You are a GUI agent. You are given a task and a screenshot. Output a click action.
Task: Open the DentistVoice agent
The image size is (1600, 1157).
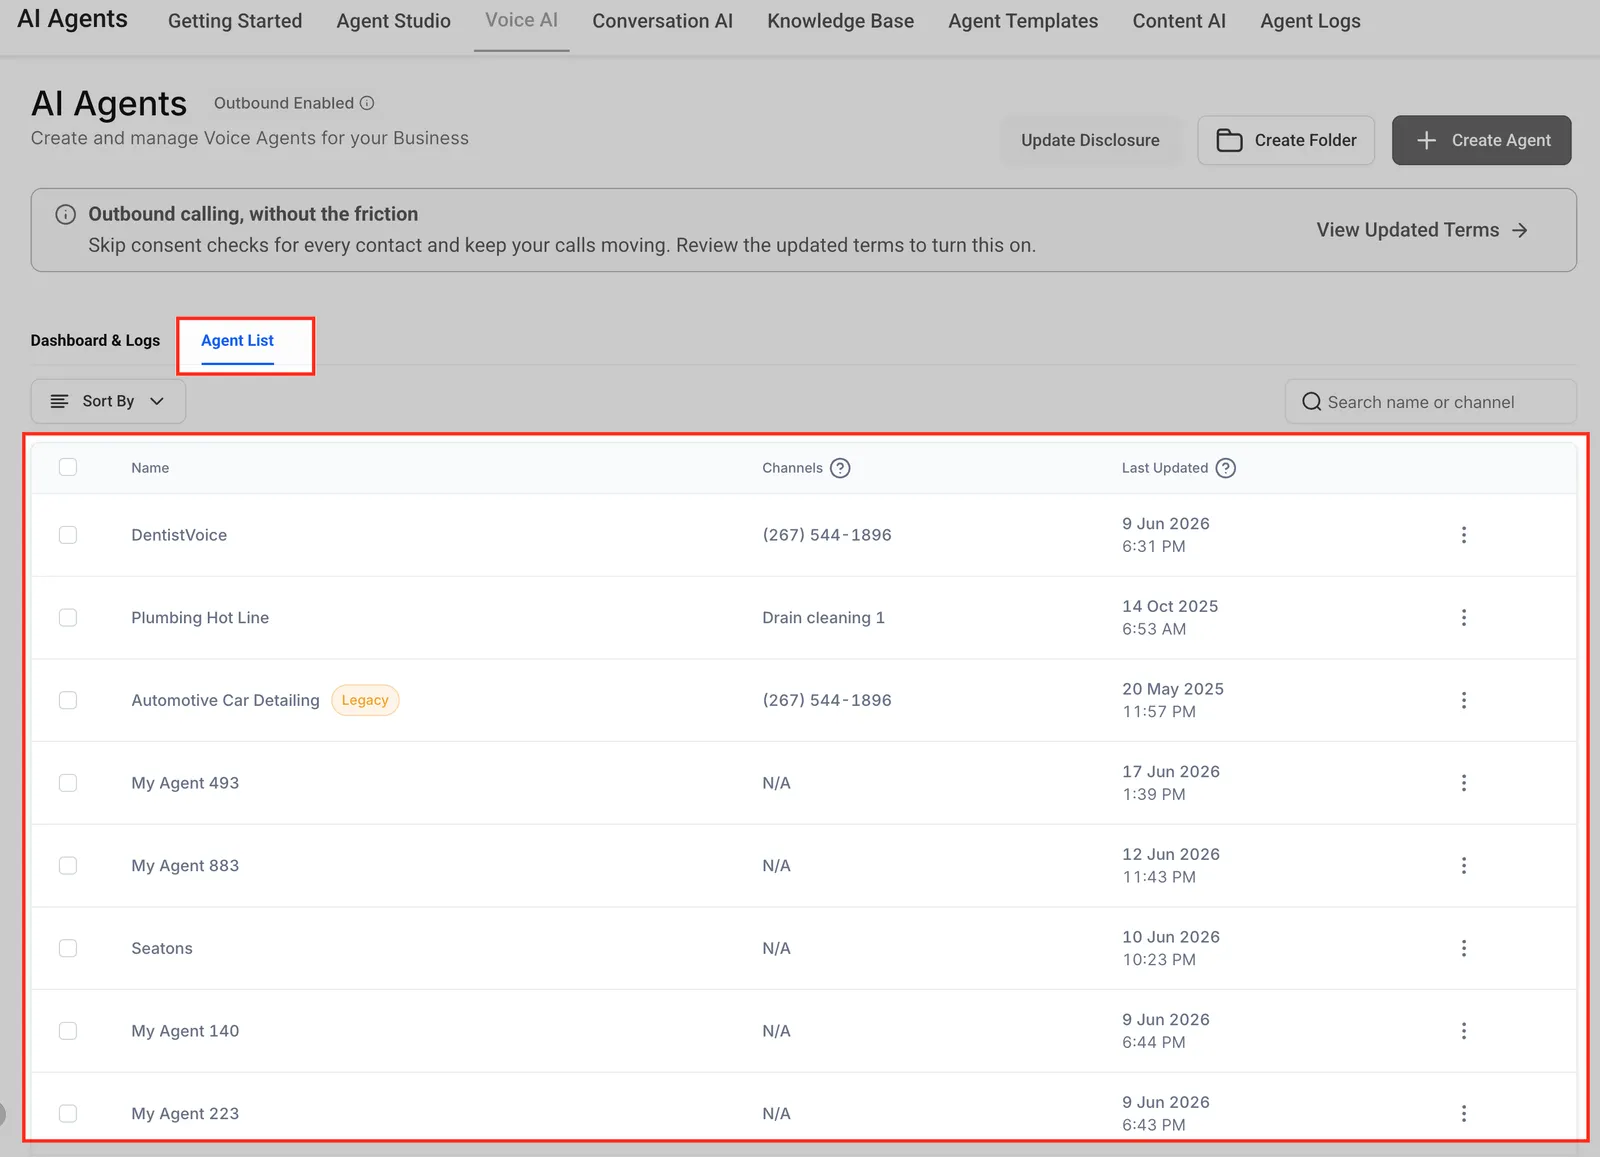pos(179,535)
